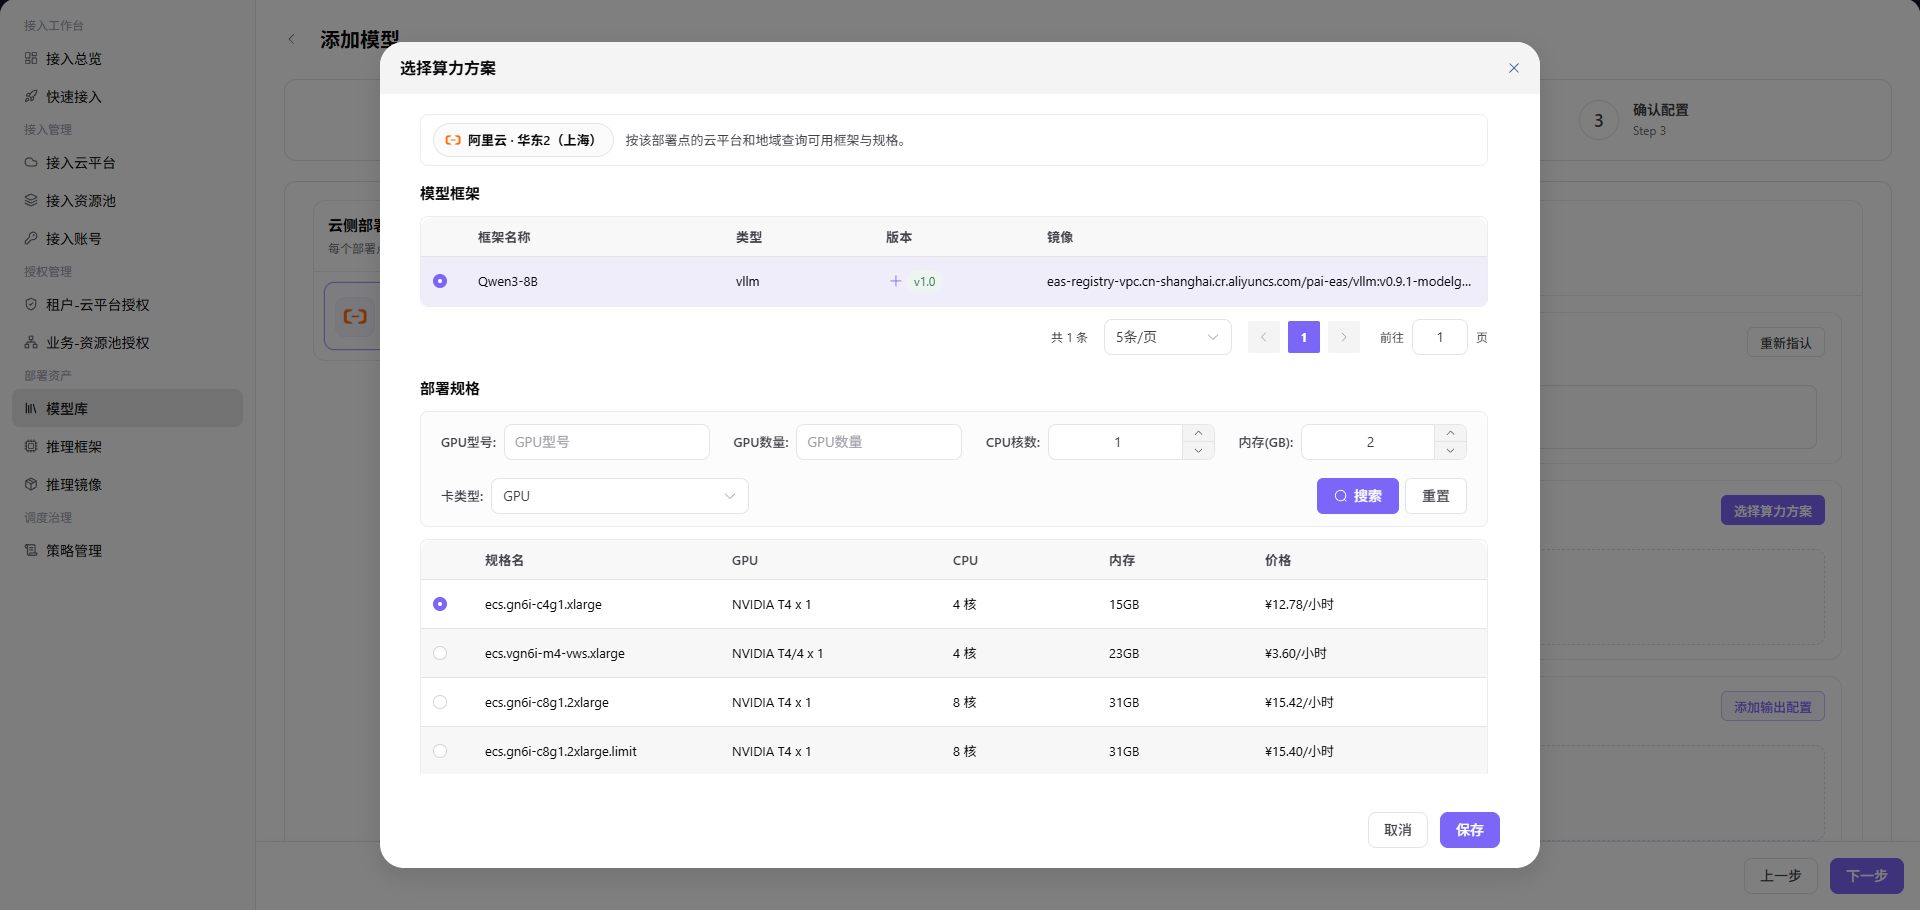Click the 搜索 button
The image size is (1920, 910).
[1358, 496]
